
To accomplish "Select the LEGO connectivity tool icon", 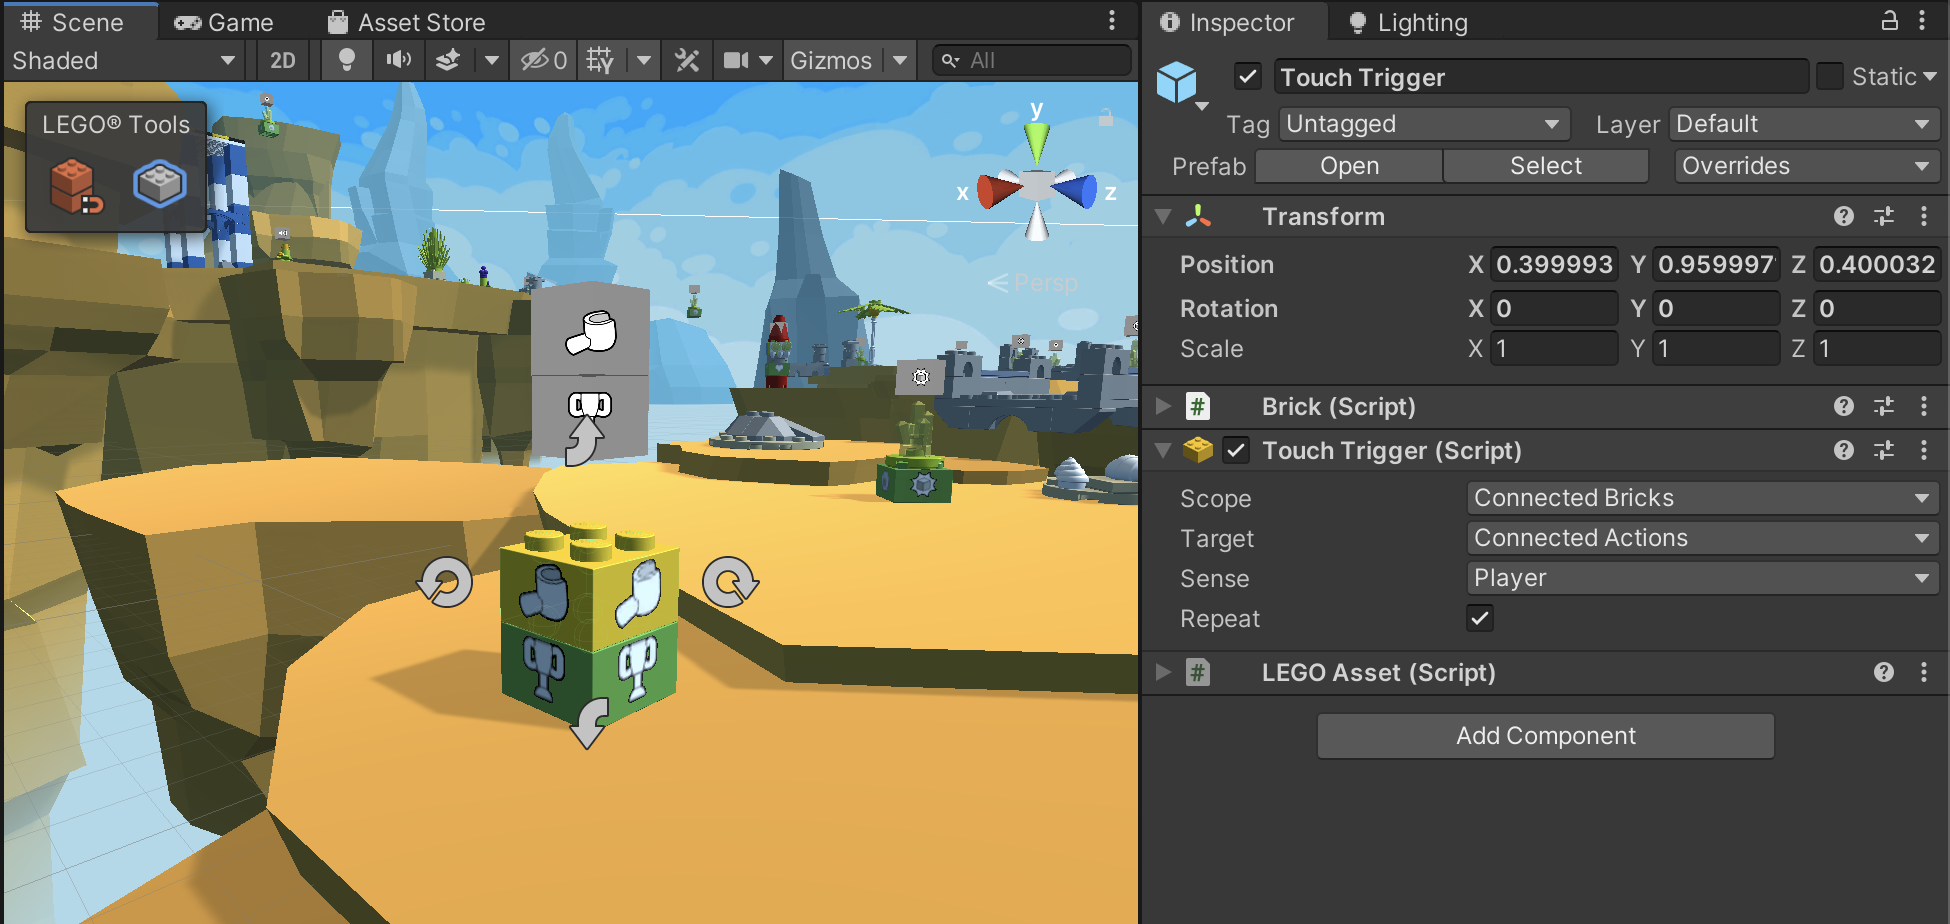I will pos(76,186).
